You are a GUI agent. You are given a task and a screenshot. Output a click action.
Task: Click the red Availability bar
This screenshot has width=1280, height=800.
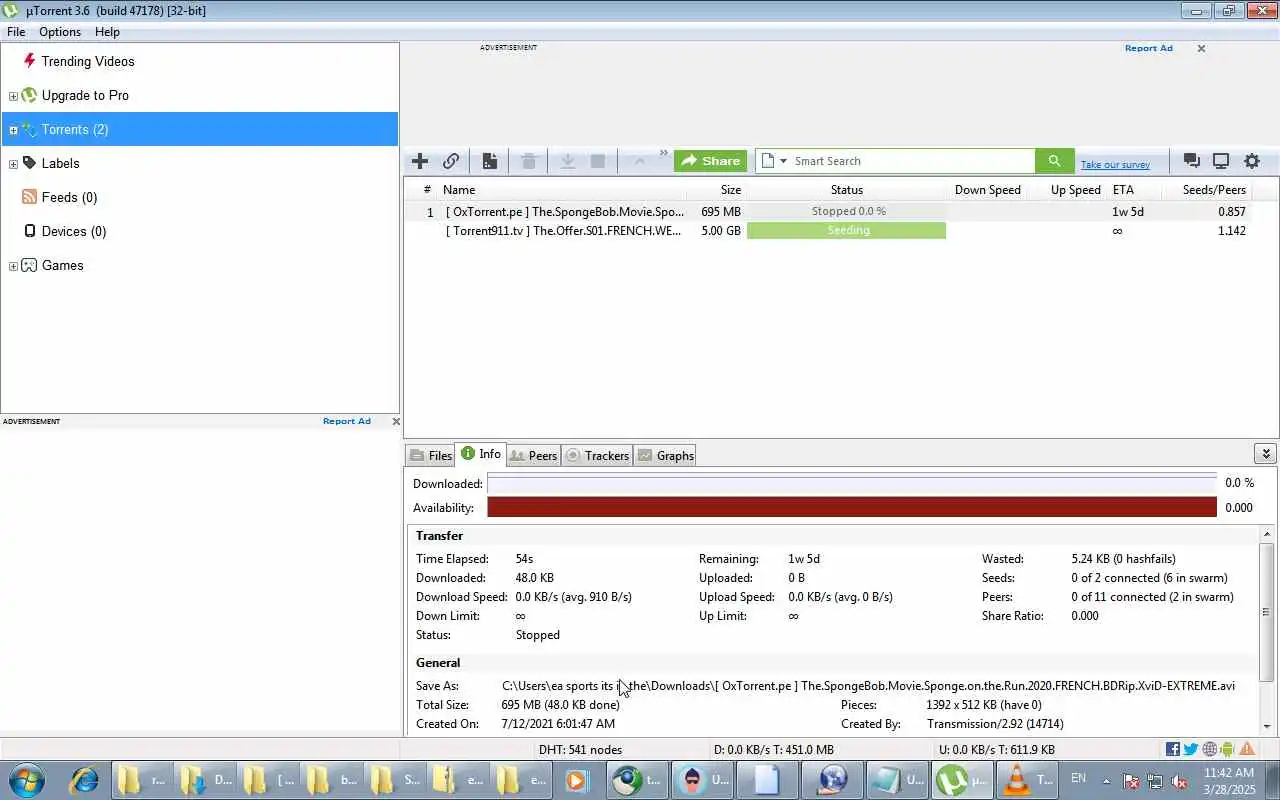[x=852, y=507]
